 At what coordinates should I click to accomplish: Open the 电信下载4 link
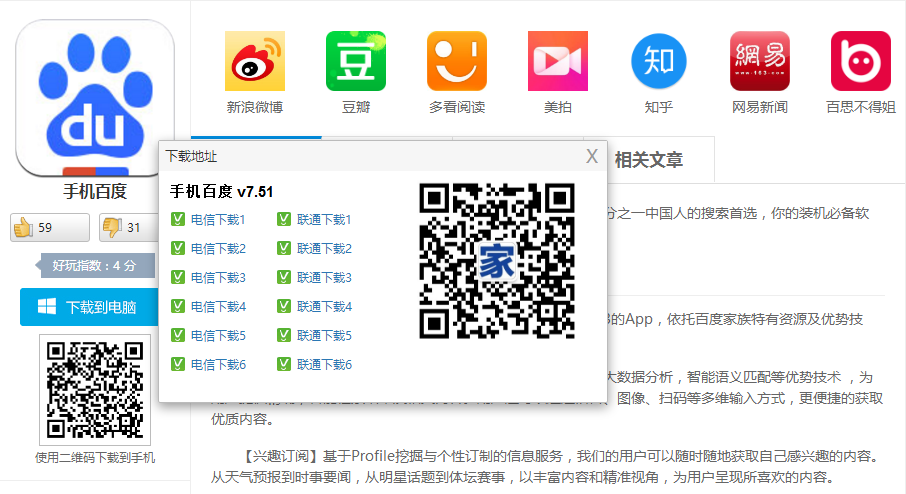[218, 307]
